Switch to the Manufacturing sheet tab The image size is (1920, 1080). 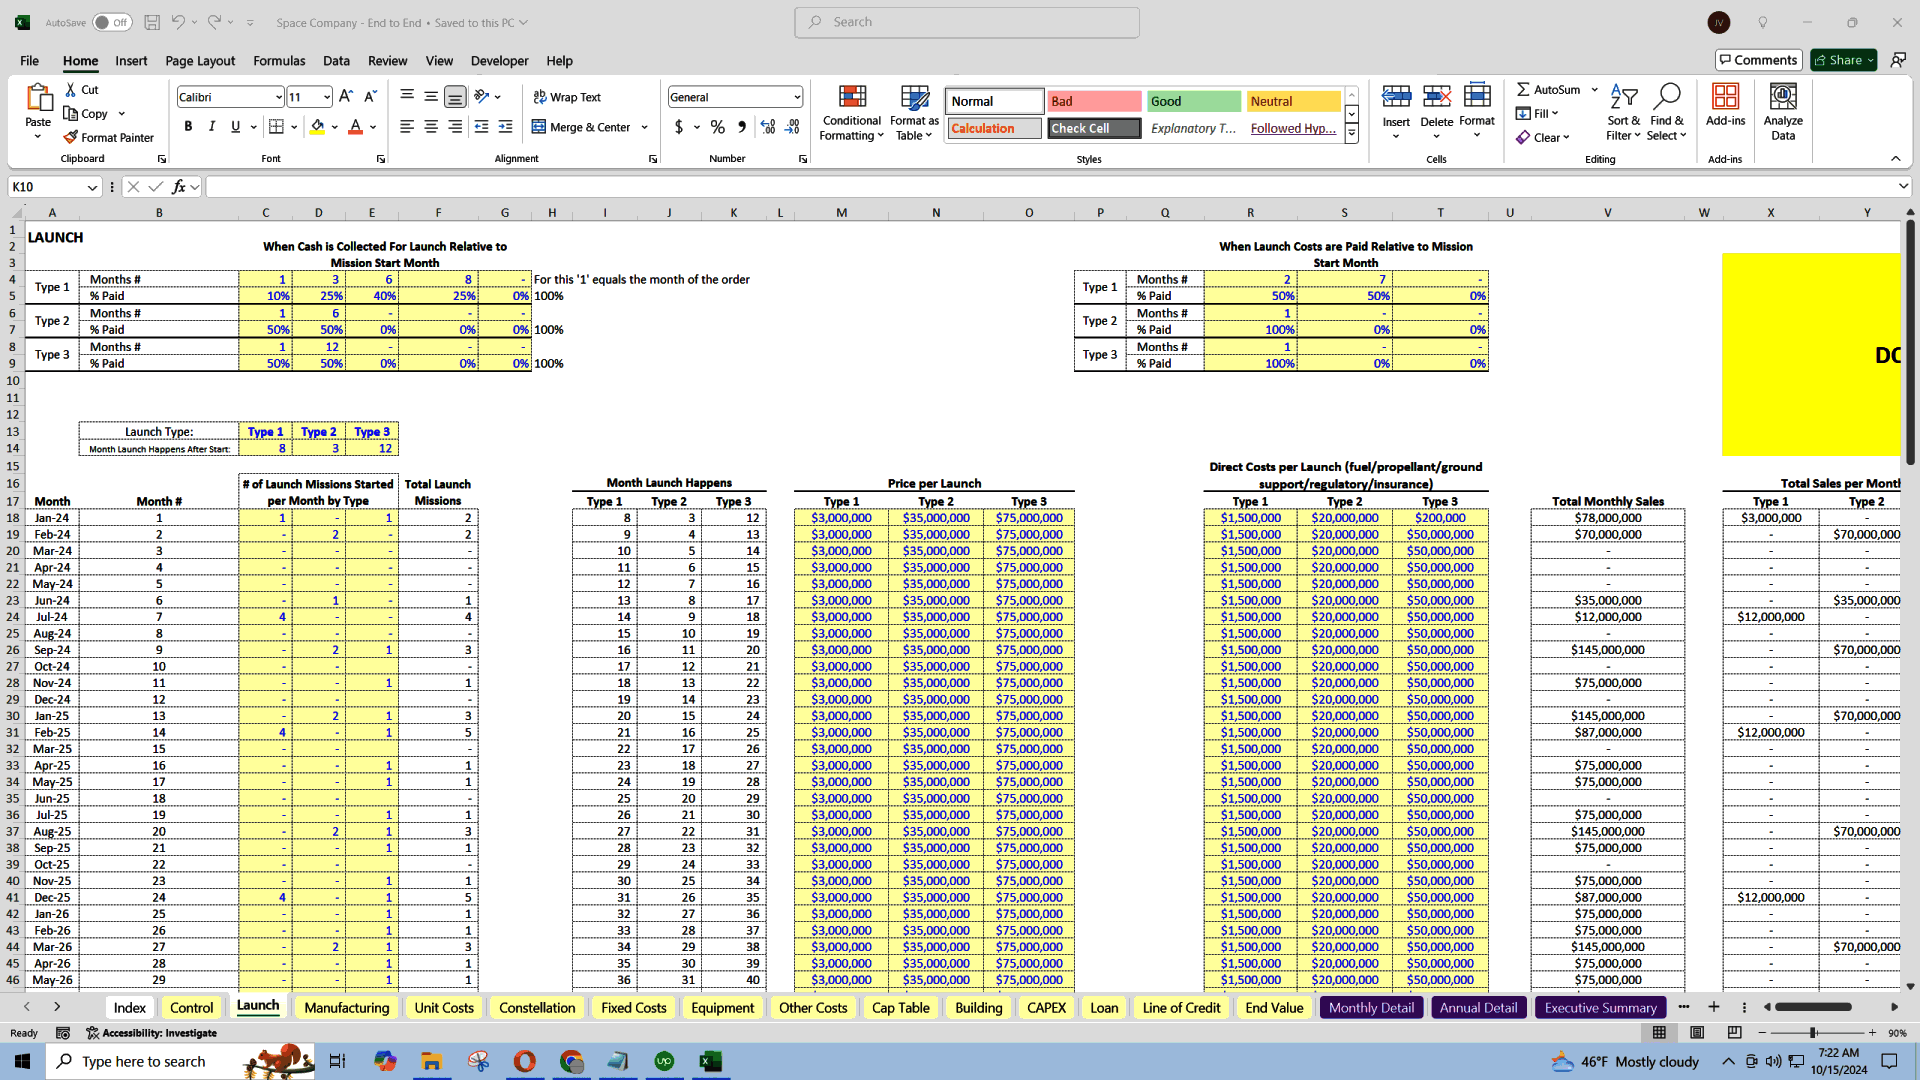347,1007
